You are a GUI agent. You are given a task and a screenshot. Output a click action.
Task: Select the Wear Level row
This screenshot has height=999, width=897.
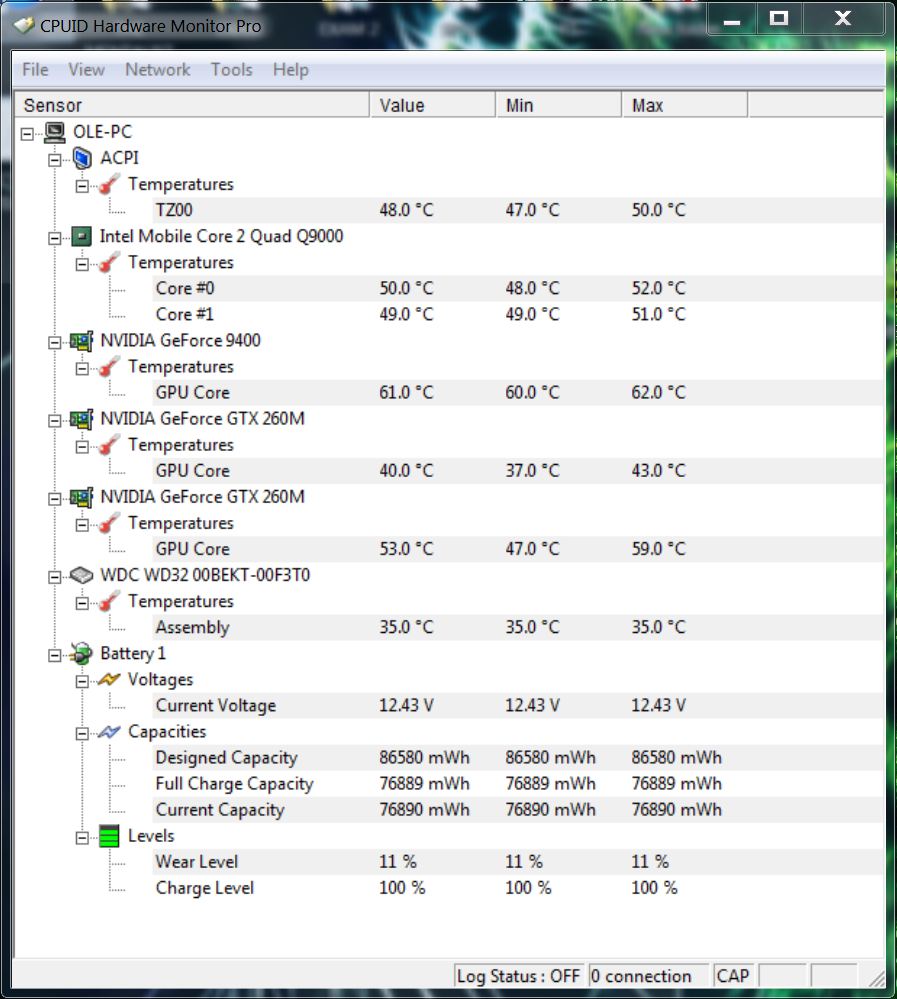tap(517, 862)
